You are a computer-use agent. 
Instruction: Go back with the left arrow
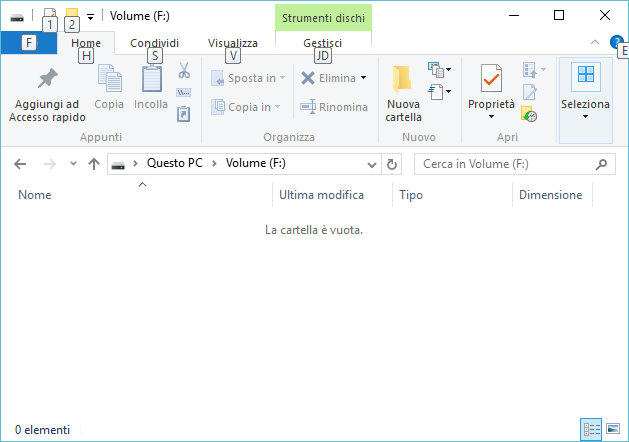tap(20, 164)
